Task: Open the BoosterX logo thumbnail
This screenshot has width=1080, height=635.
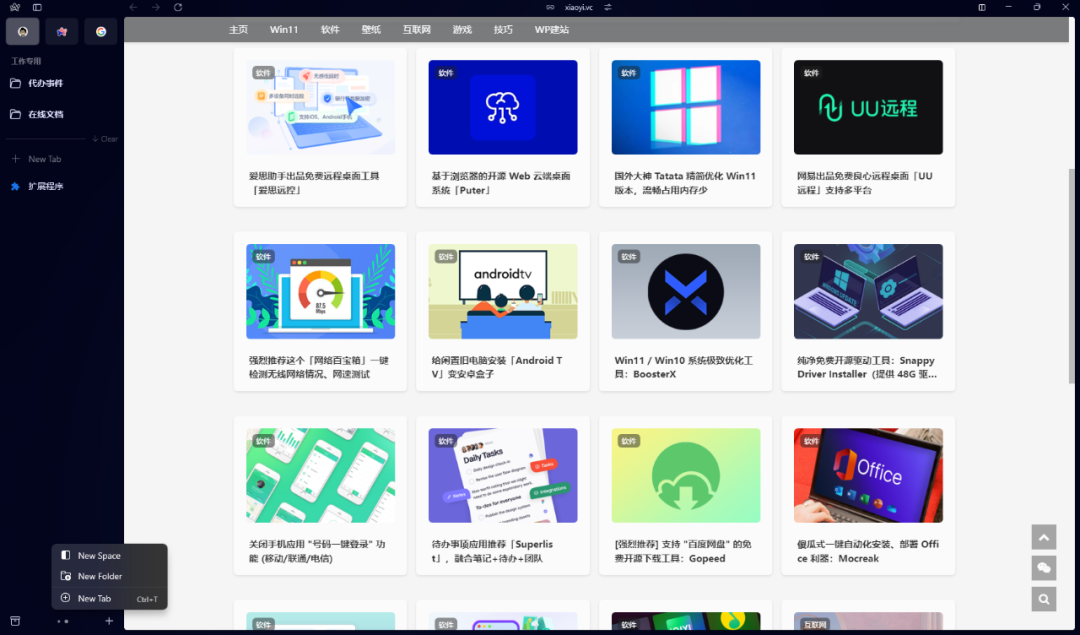Action: 686,291
